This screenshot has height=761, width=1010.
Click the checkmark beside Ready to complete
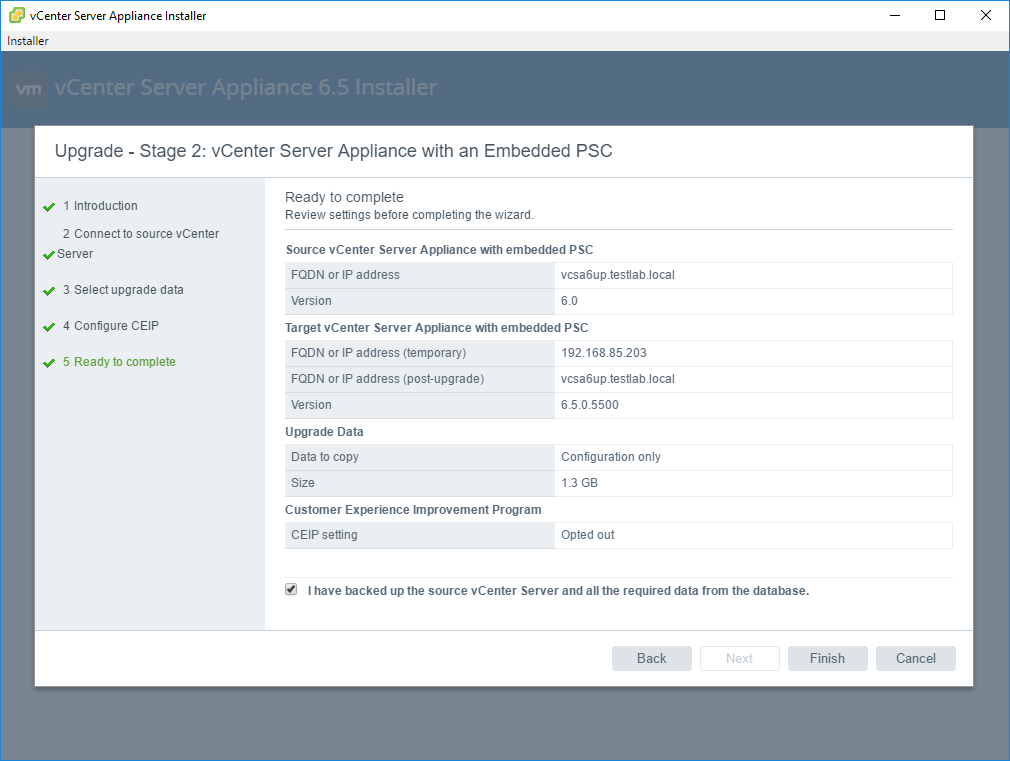click(x=49, y=363)
